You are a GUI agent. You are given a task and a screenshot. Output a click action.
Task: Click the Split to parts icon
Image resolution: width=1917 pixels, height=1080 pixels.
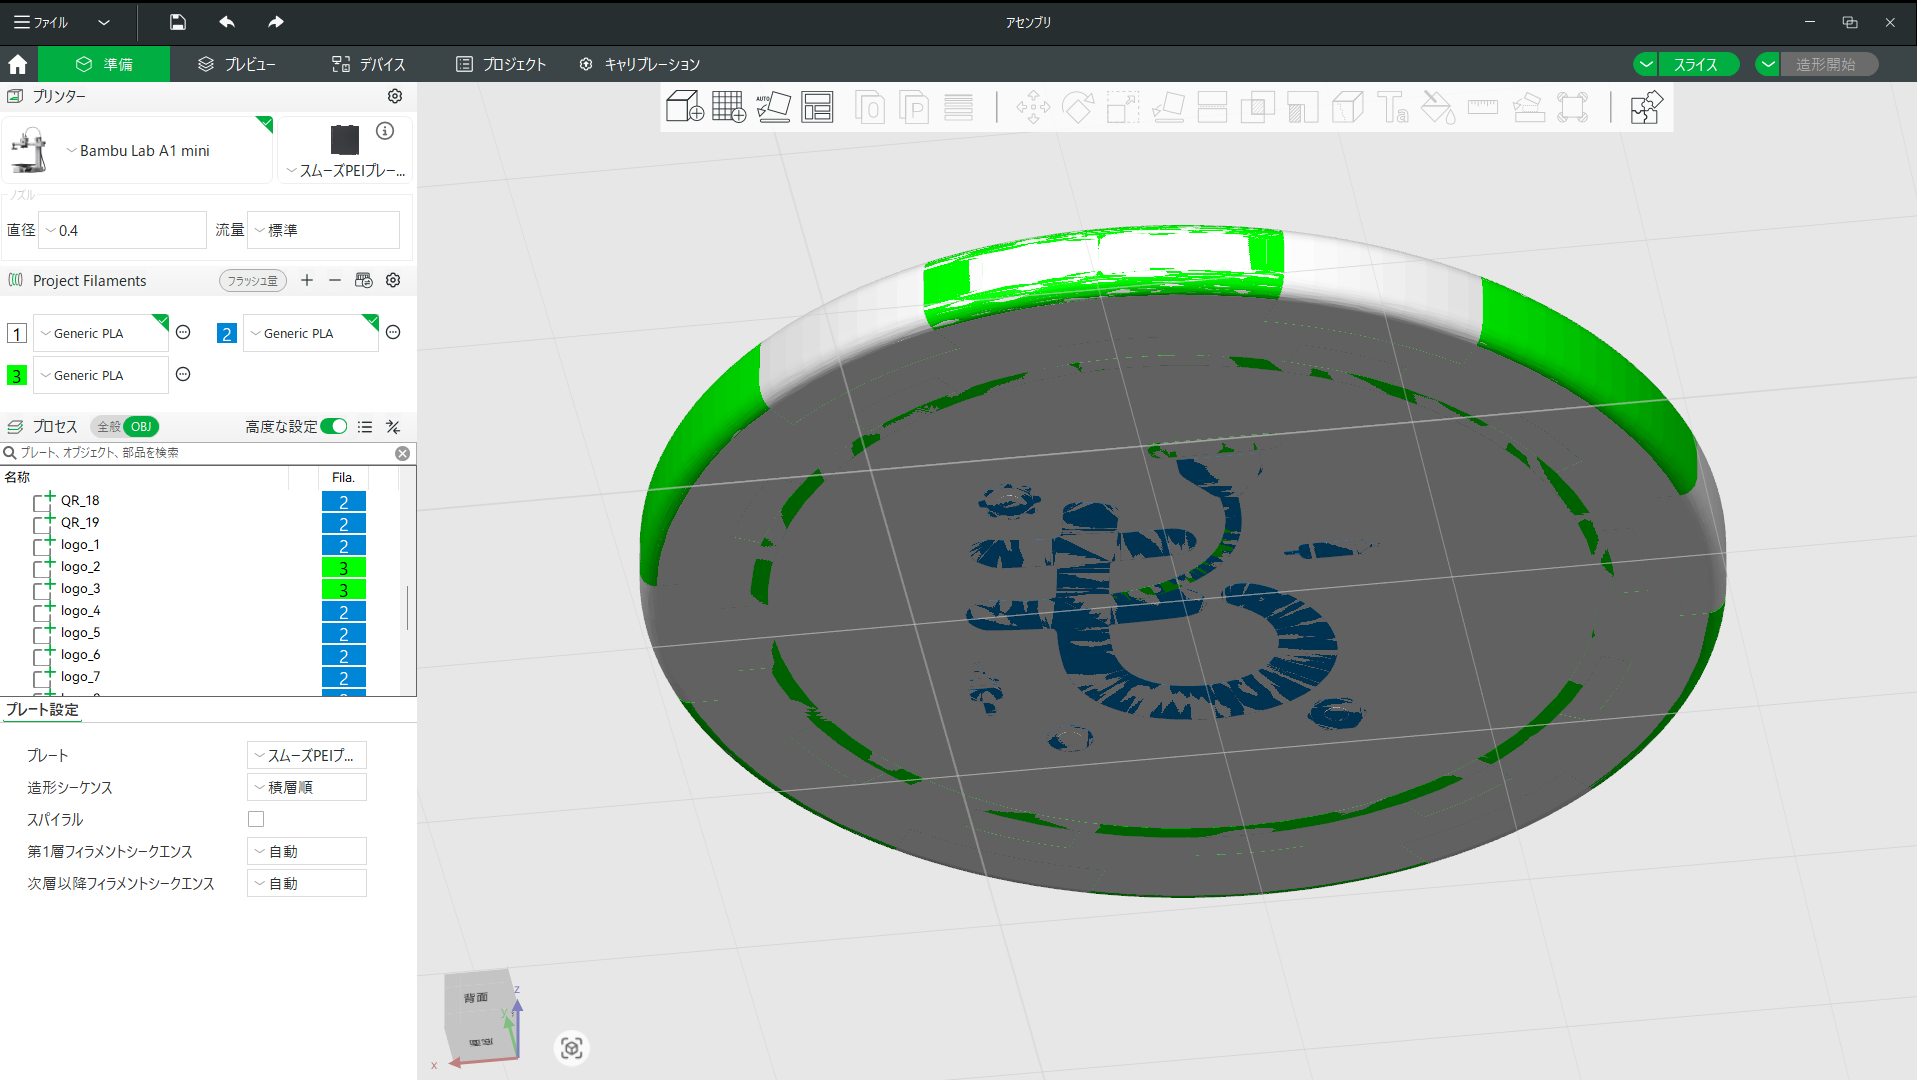tap(914, 107)
